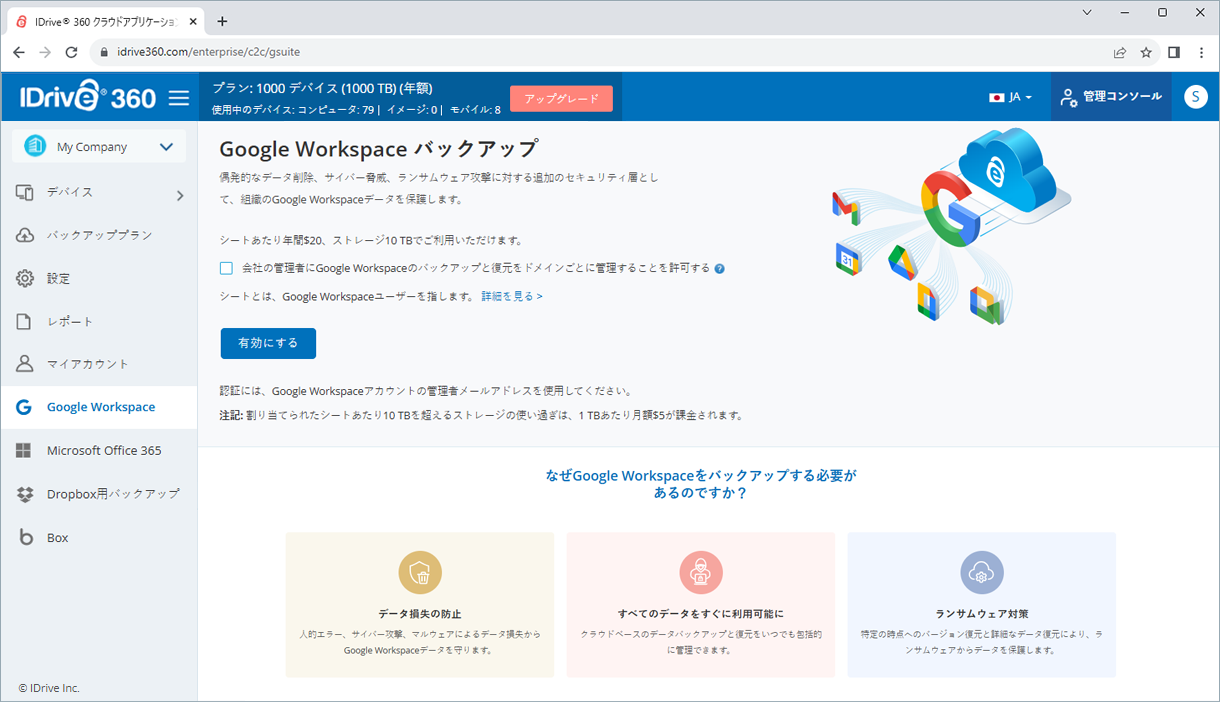1220x702 pixels.
Task: Open the Devices sidebar icon
Action: 25,192
